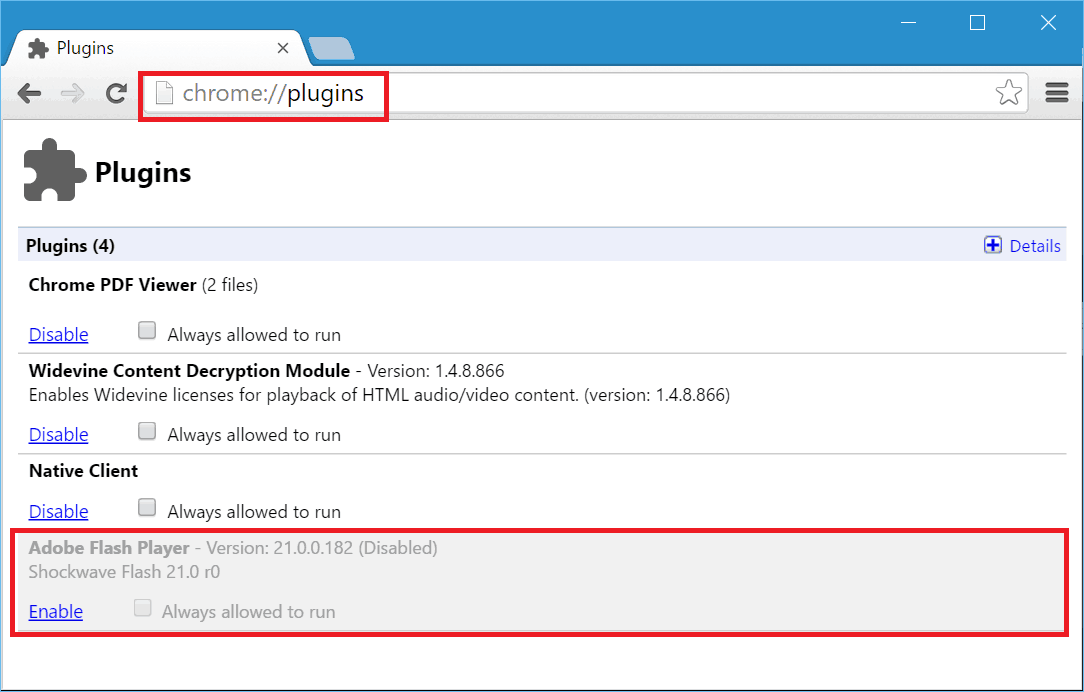
Task: Click the Plugins page heading
Action: pos(143,173)
